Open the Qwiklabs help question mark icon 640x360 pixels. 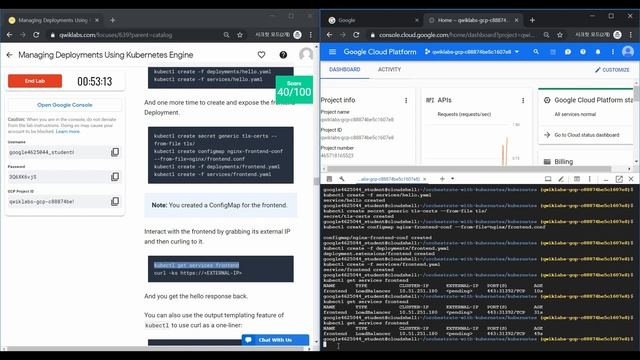point(283,55)
